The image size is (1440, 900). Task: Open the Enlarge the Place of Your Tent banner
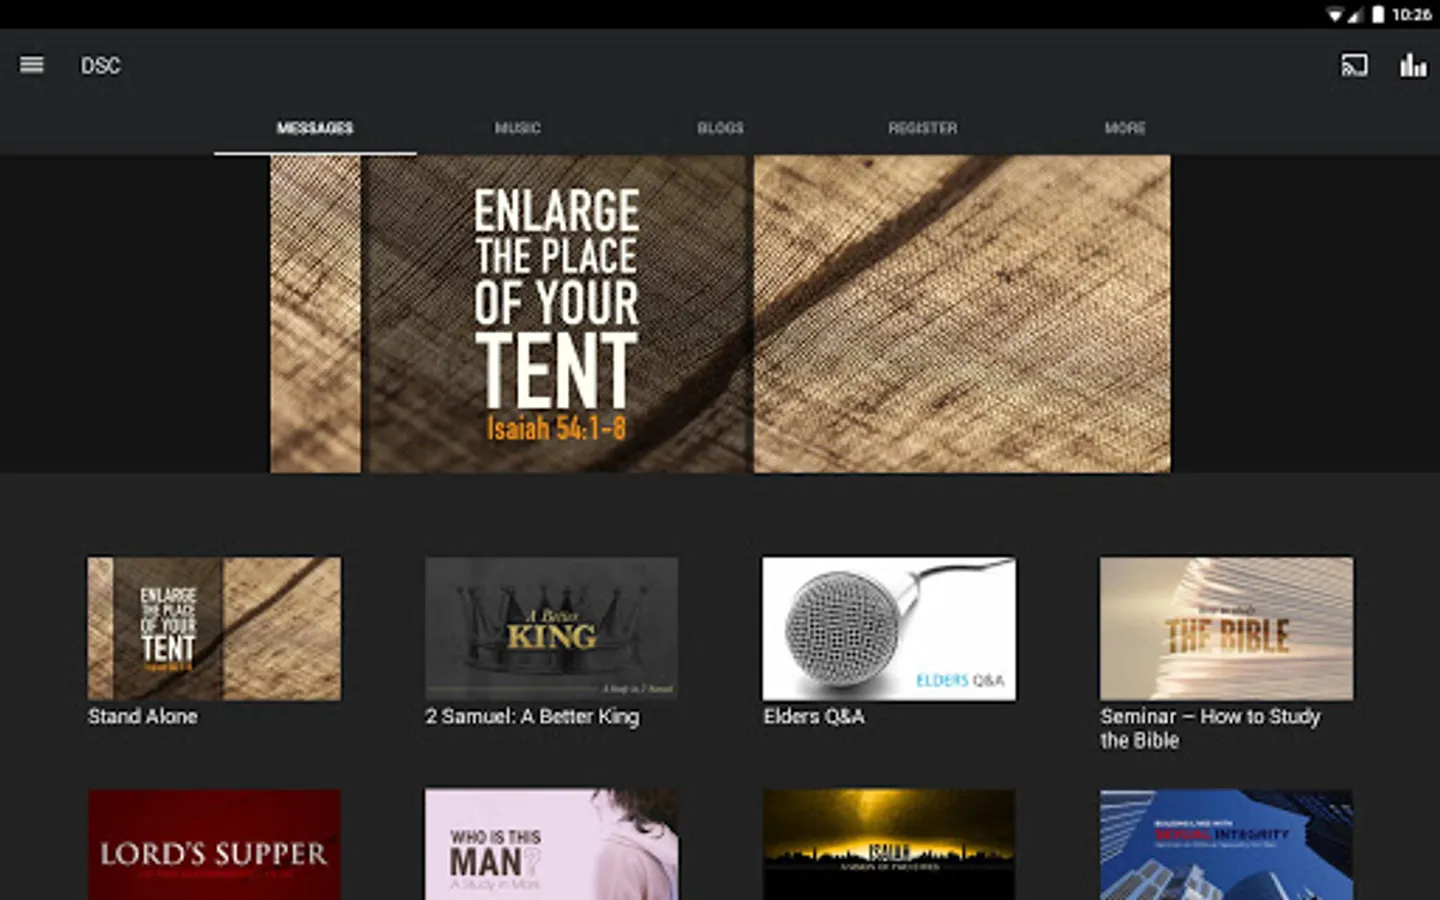click(x=720, y=314)
